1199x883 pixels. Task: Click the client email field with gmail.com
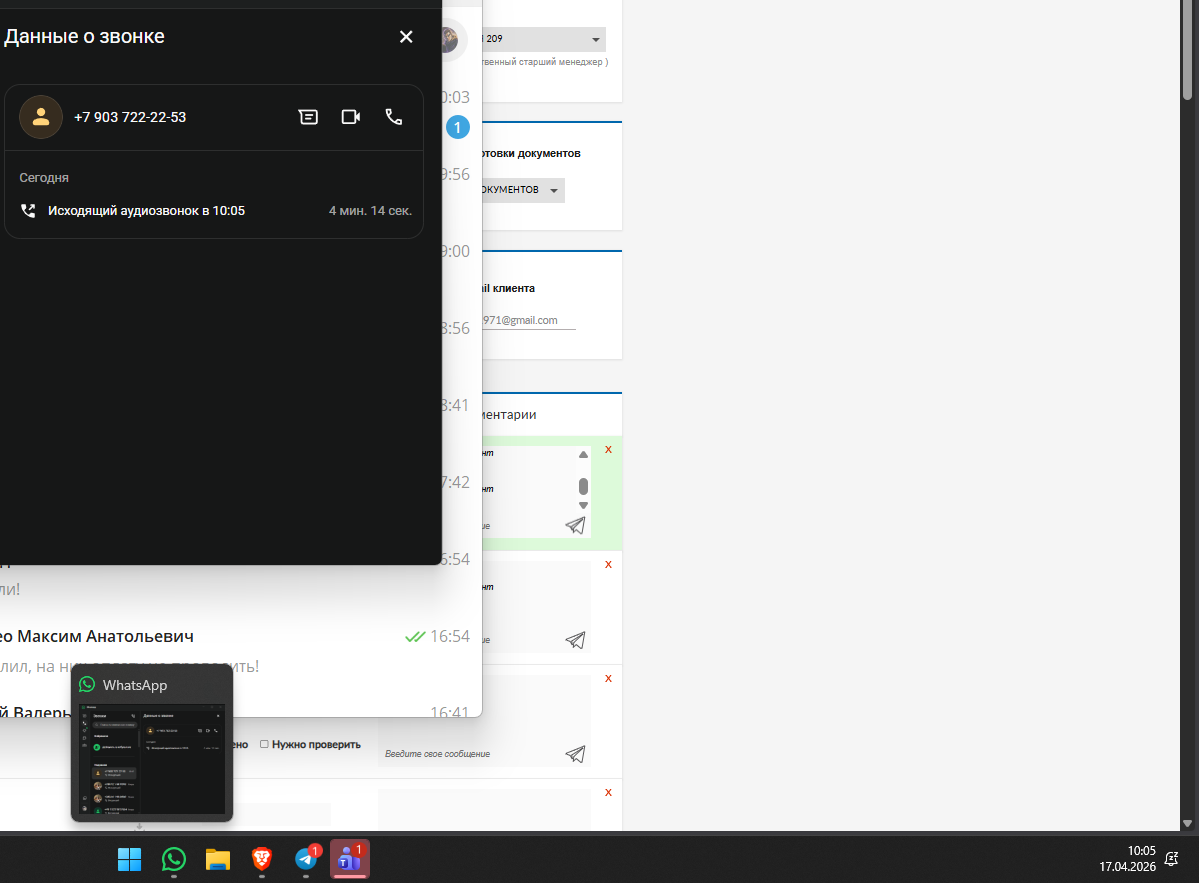528,320
